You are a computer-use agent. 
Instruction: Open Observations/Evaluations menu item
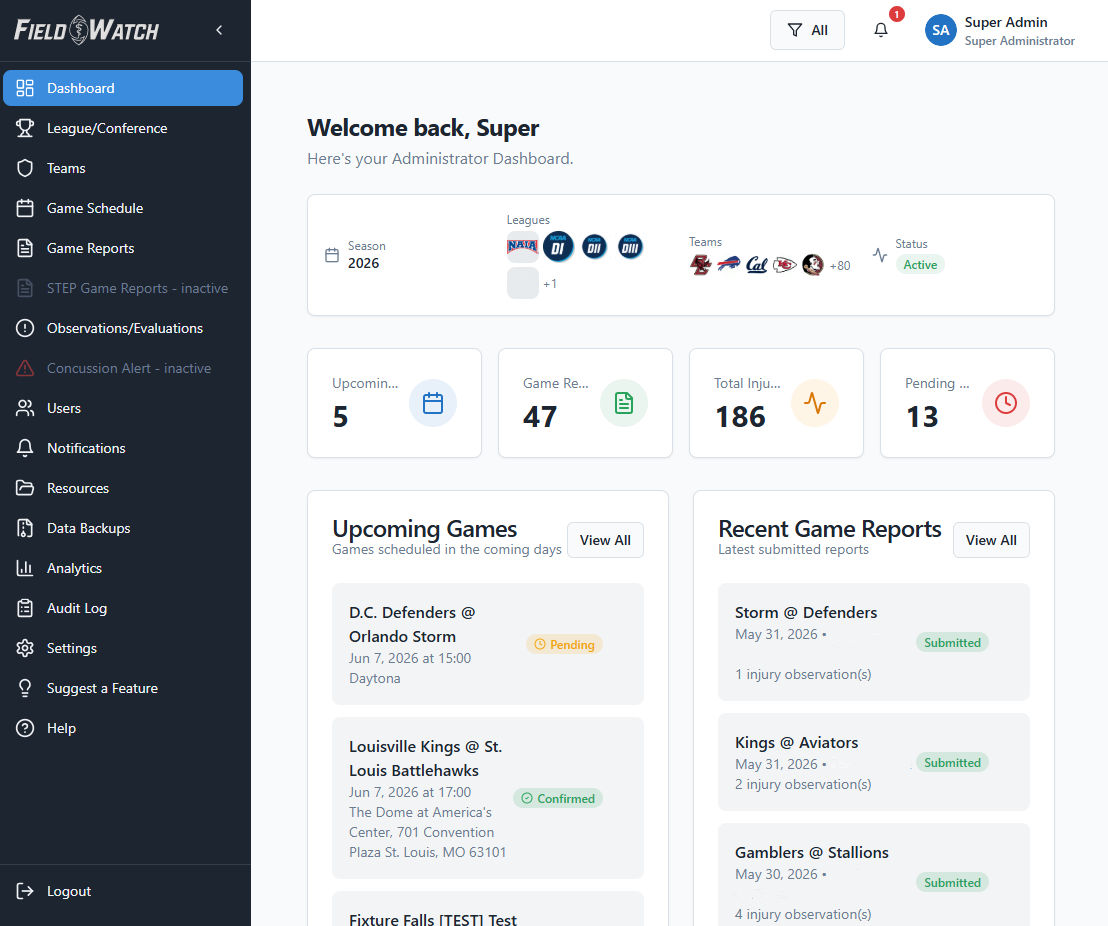pos(123,328)
